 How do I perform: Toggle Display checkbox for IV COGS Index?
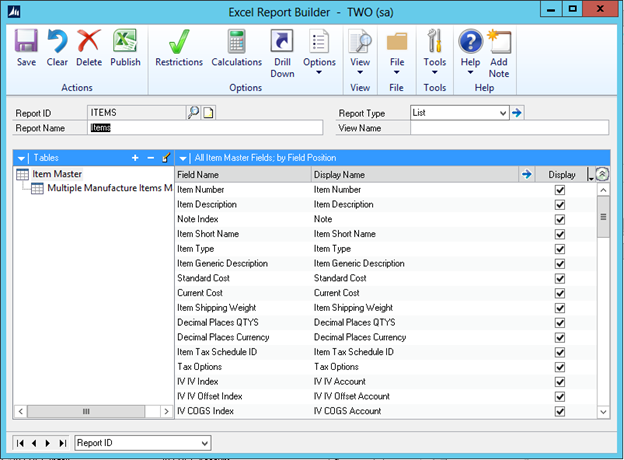(560, 411)
